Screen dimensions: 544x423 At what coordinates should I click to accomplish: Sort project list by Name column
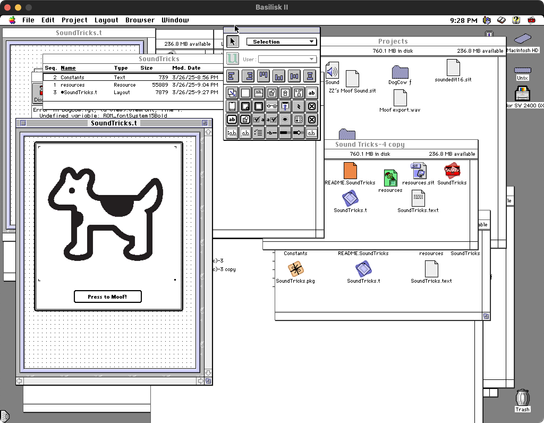(68, 68)
